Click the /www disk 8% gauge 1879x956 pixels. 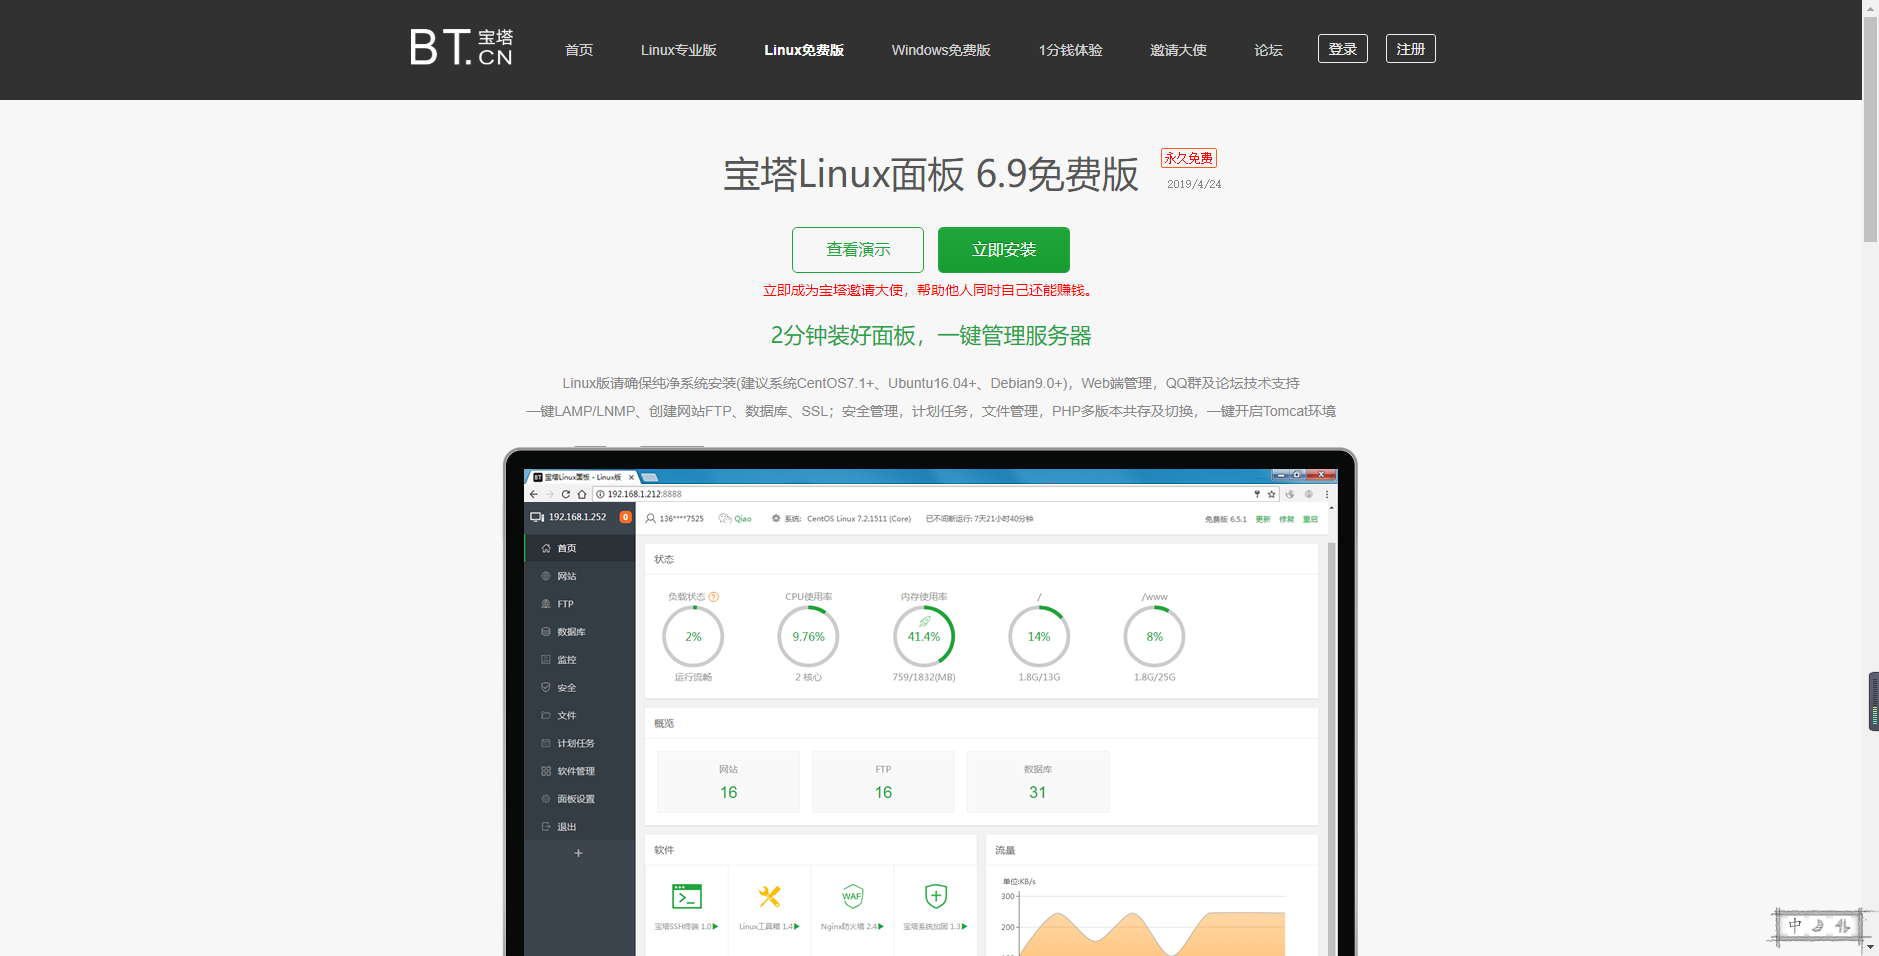click(1154, 637)
